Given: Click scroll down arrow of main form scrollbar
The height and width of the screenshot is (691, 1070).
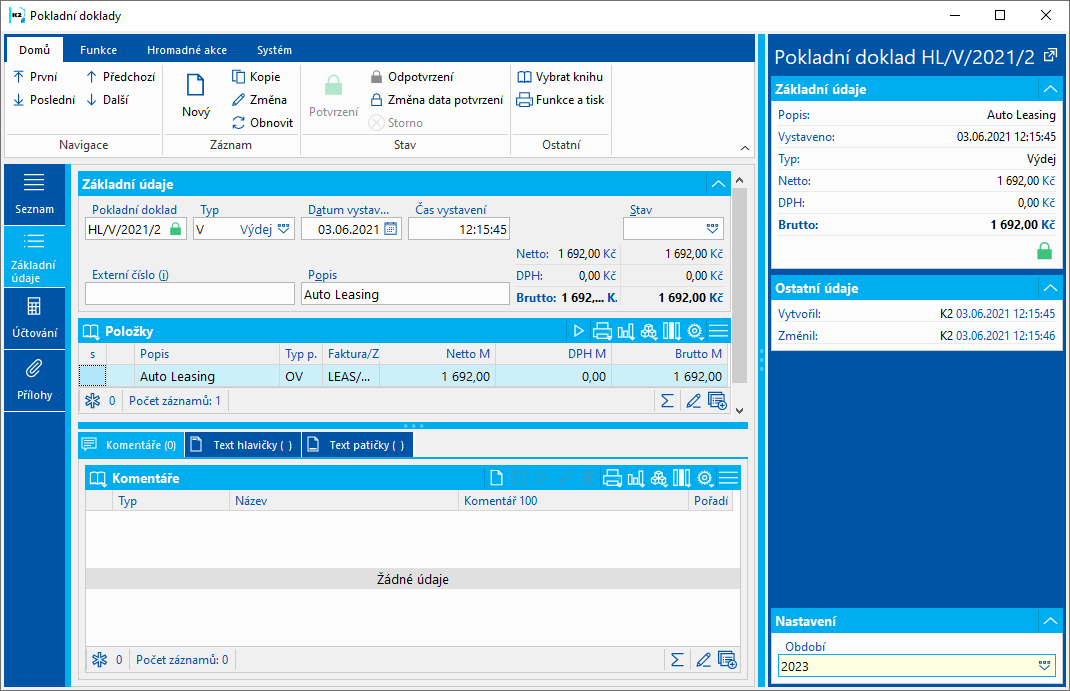Looking at the screenshot, I should [x=739, y=411].
